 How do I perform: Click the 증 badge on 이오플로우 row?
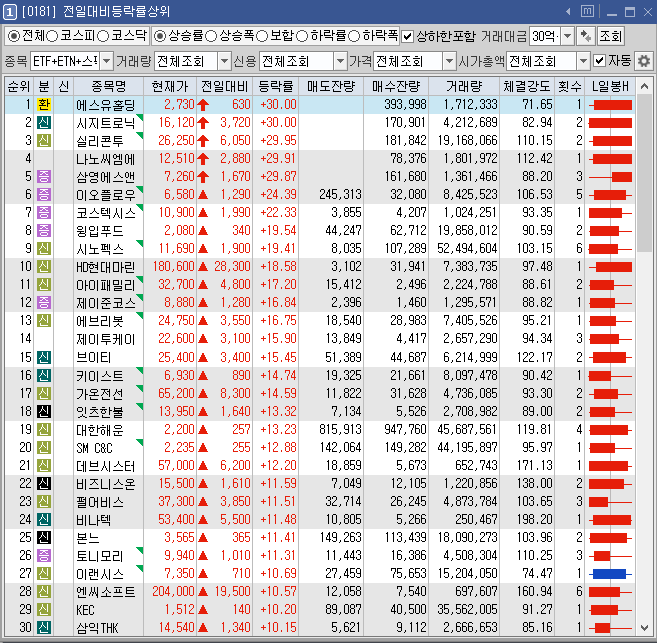click(x=44, y=195)
